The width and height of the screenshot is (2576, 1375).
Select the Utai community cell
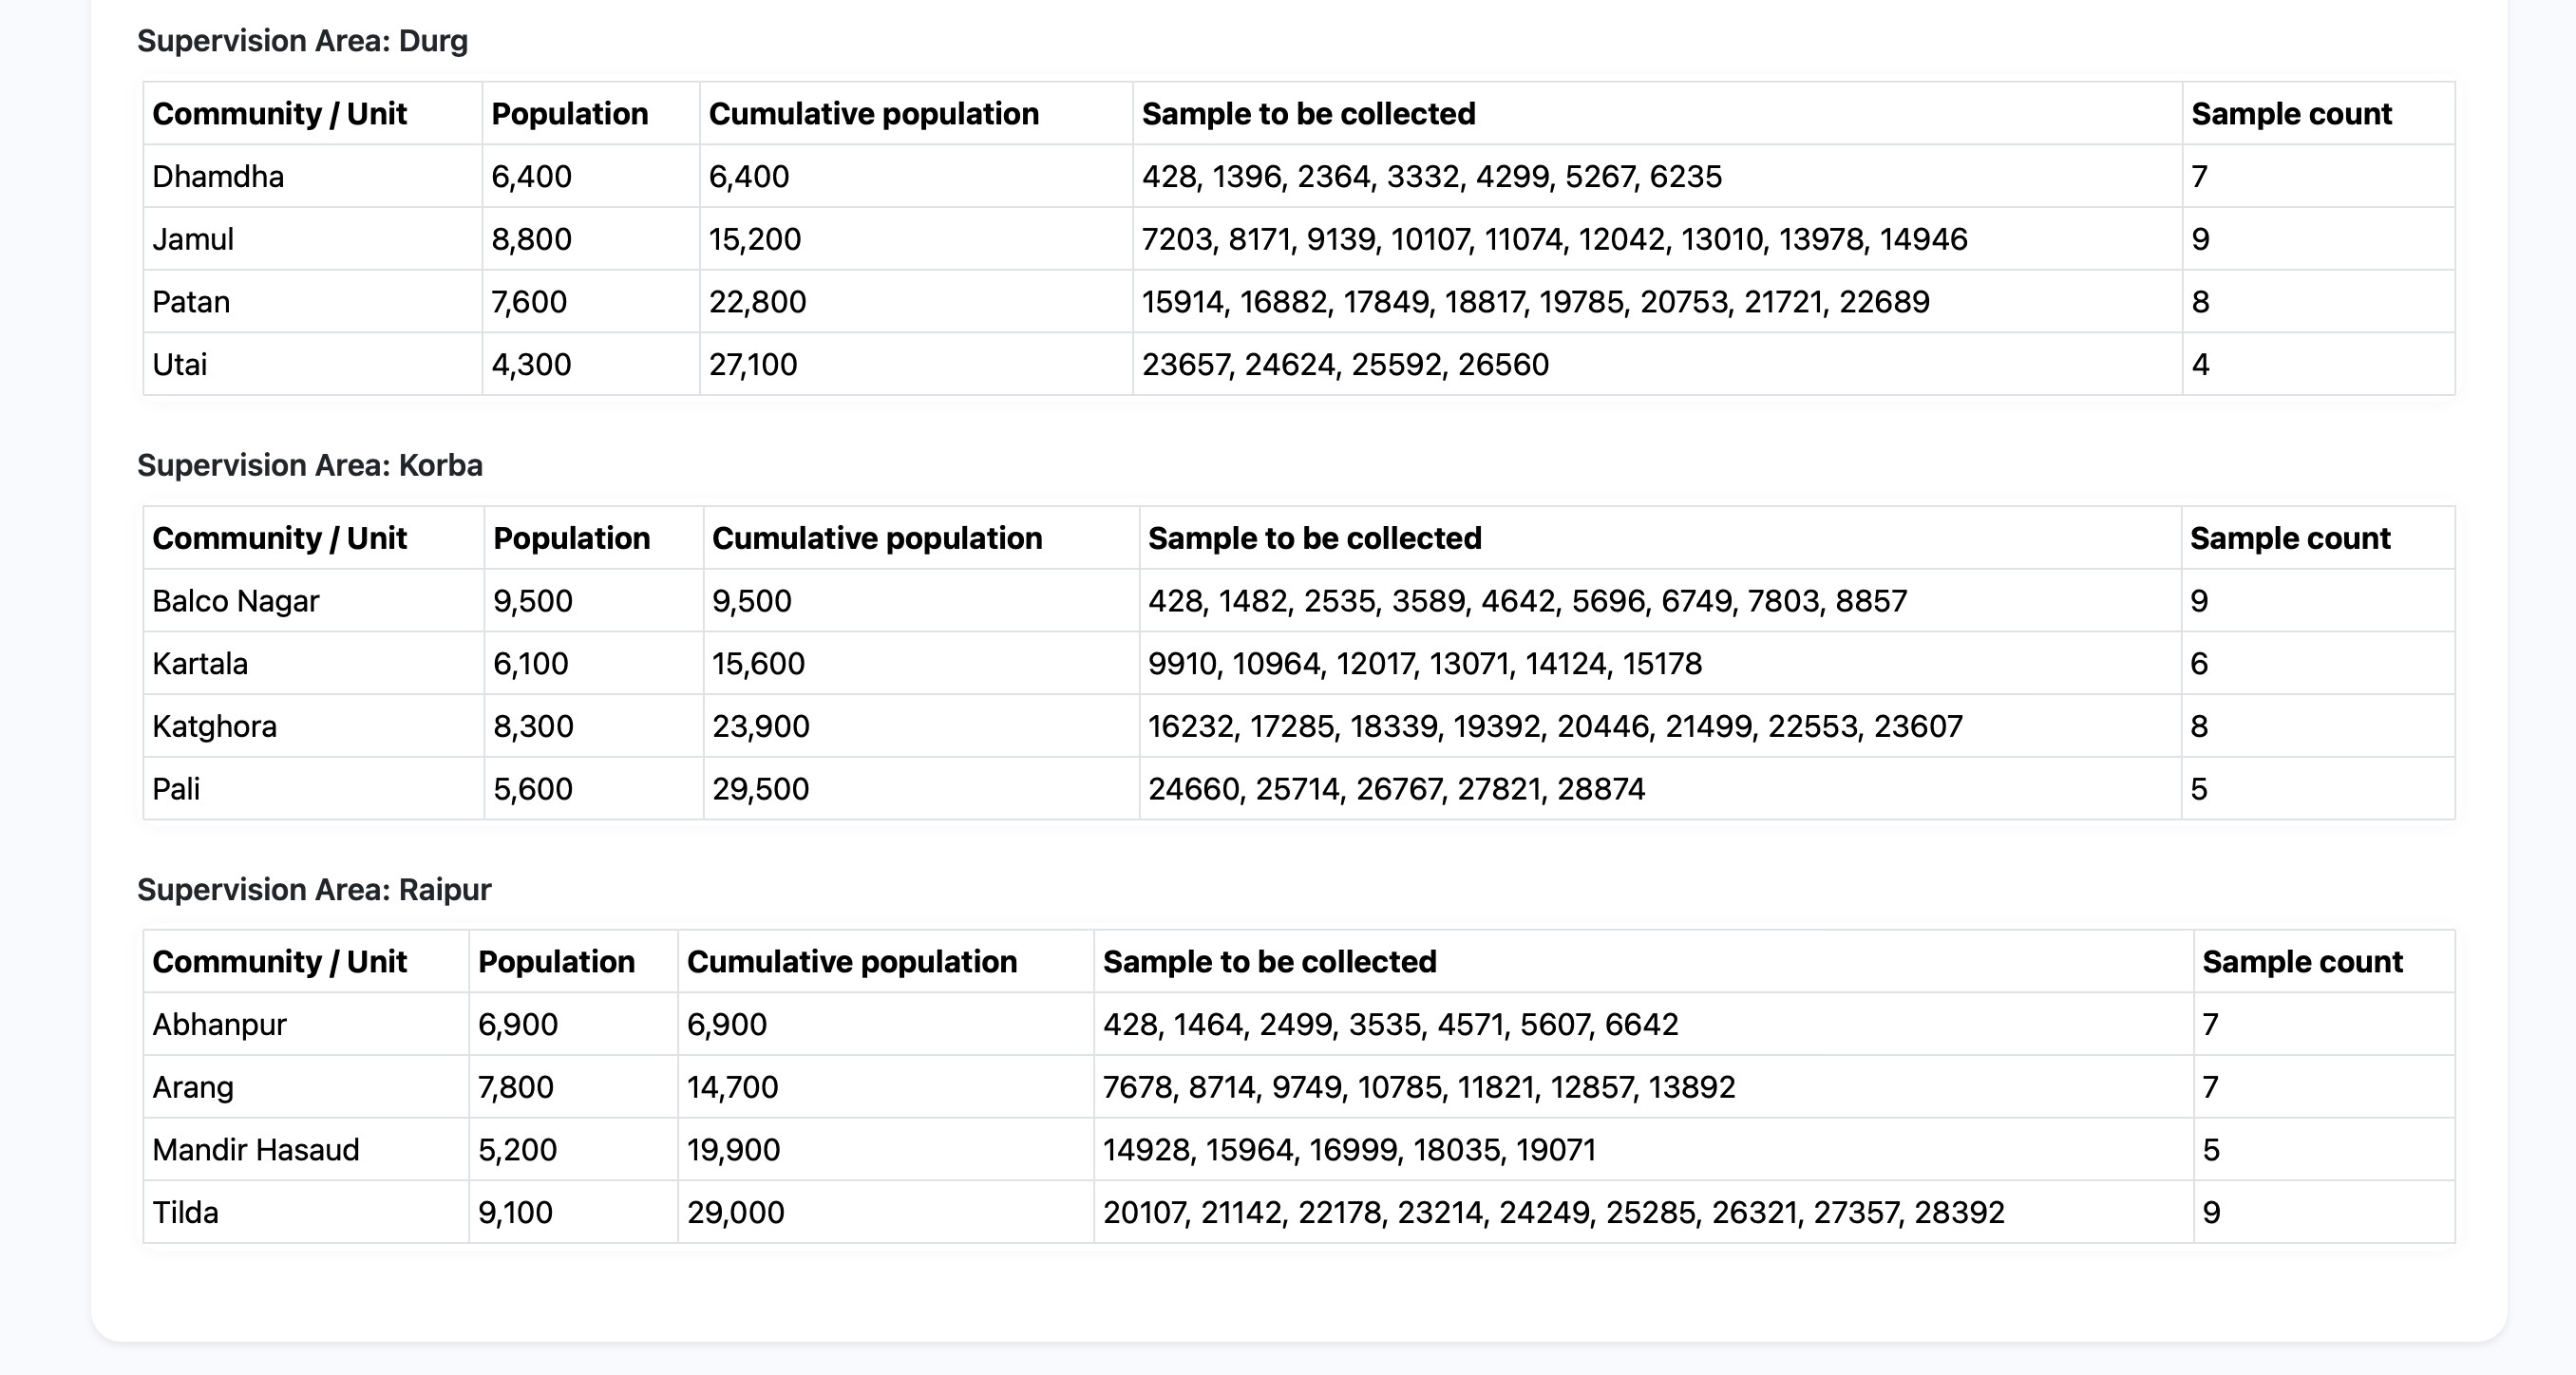[x=180, y=364]
